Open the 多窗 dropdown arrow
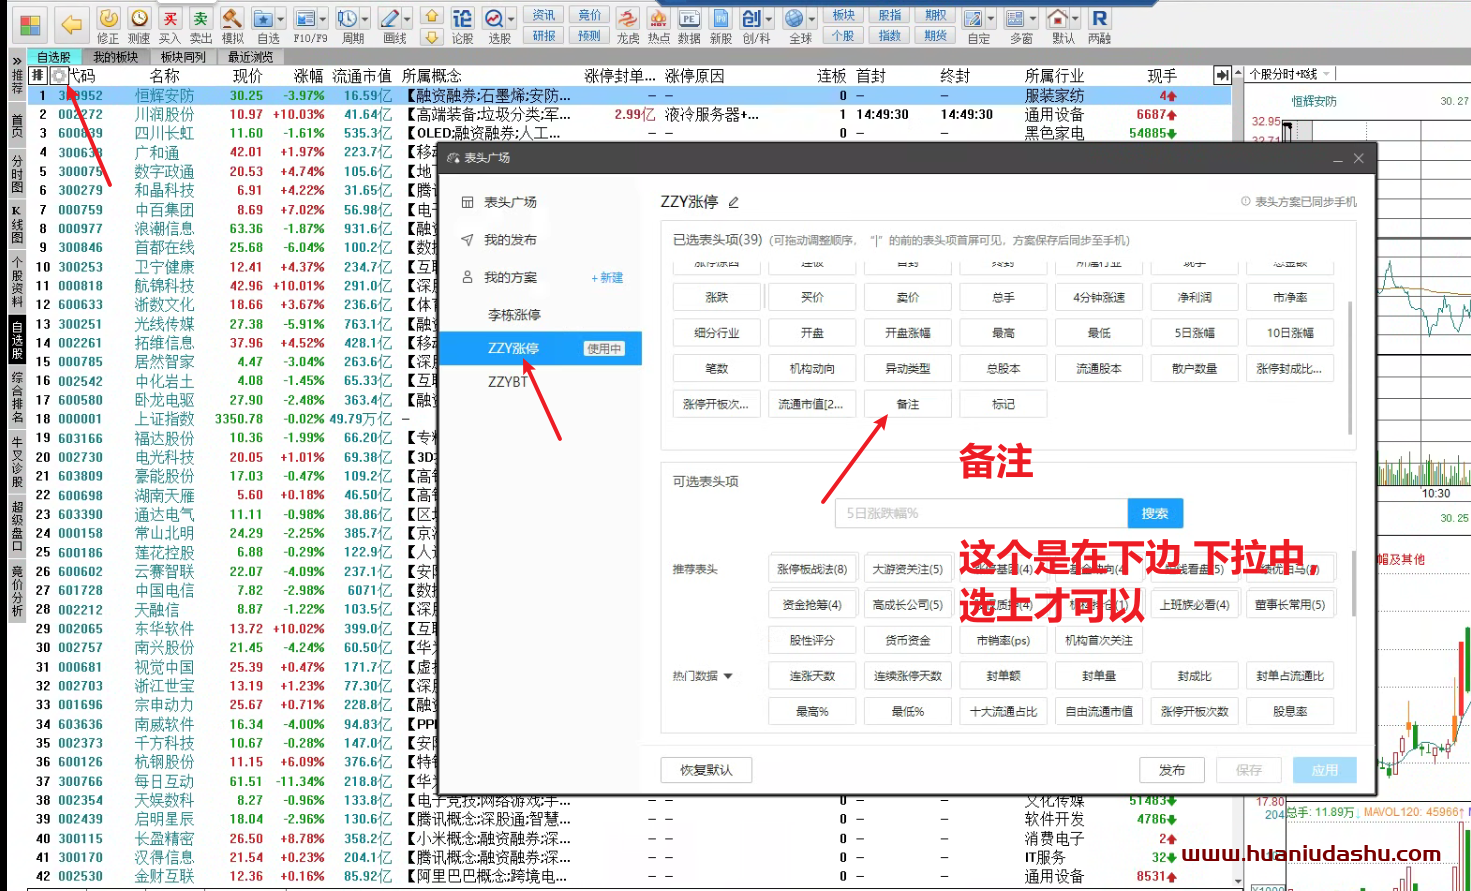The height and width of the screenshot is (891, 1471). (x=1035, y=18)
